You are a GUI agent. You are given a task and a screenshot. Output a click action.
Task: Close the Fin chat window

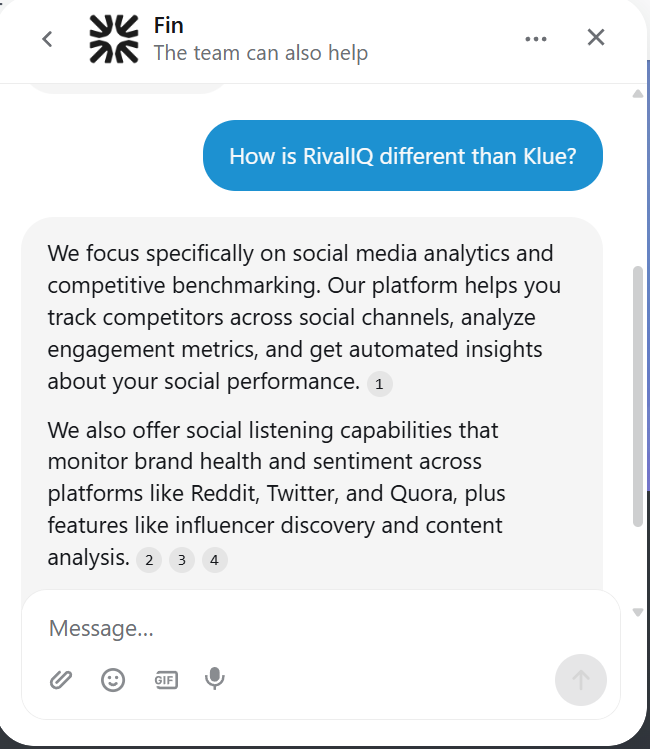coord(596,38)
